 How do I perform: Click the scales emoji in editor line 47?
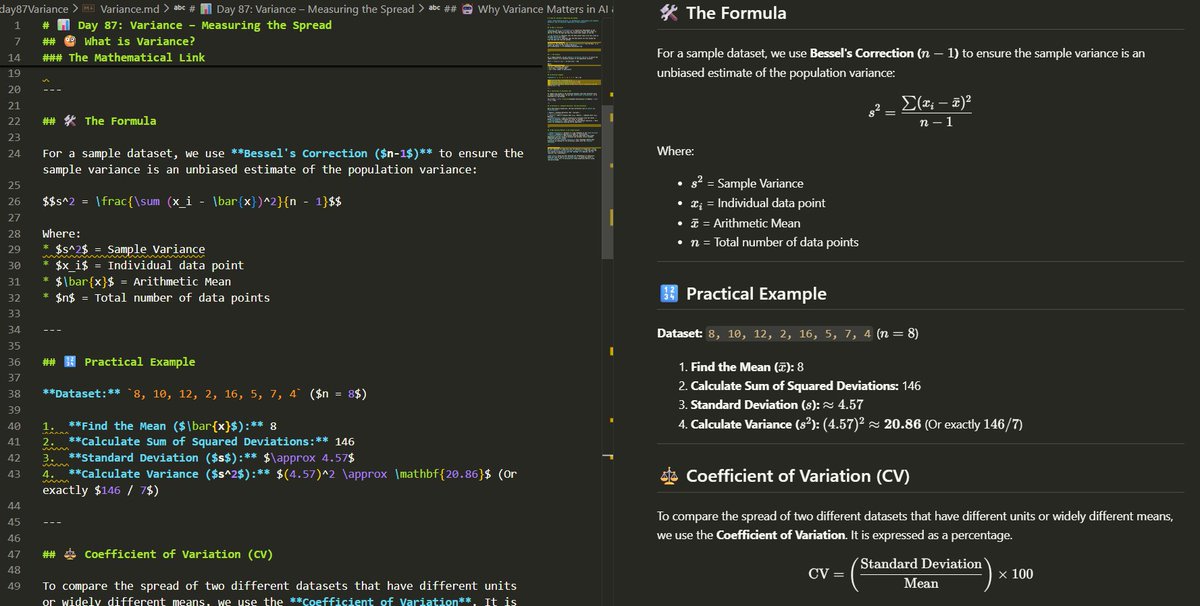tap(70, 553)
